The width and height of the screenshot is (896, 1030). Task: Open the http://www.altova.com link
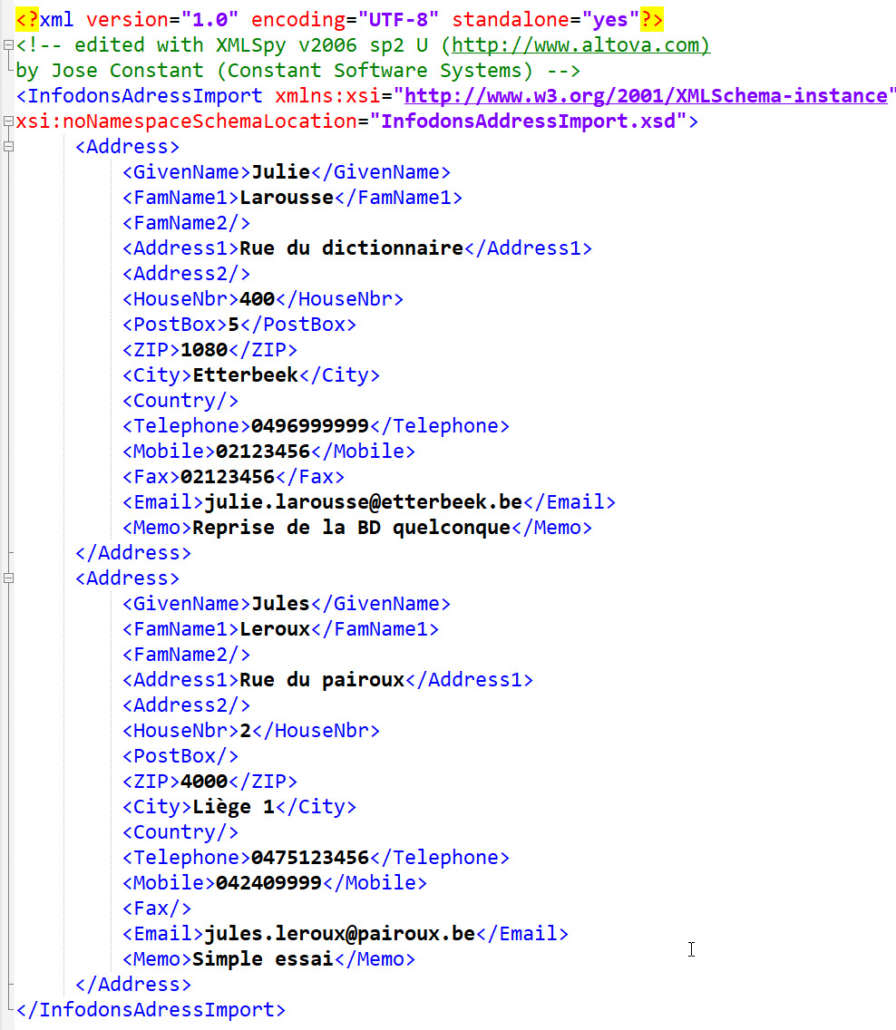coord(581,45)
